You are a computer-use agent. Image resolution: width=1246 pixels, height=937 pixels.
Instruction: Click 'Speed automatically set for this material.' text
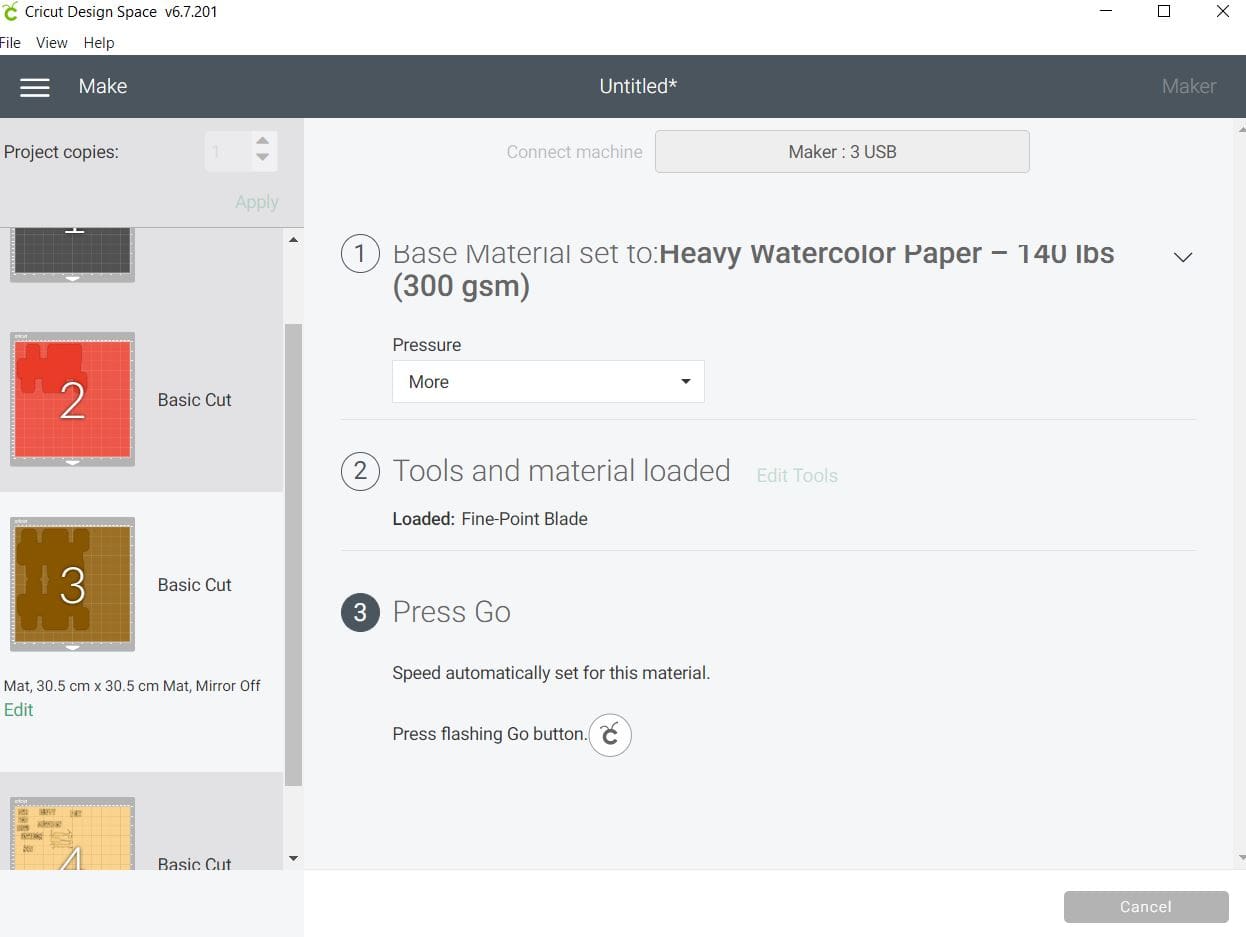pyautogui.click(x=551, y=673)
